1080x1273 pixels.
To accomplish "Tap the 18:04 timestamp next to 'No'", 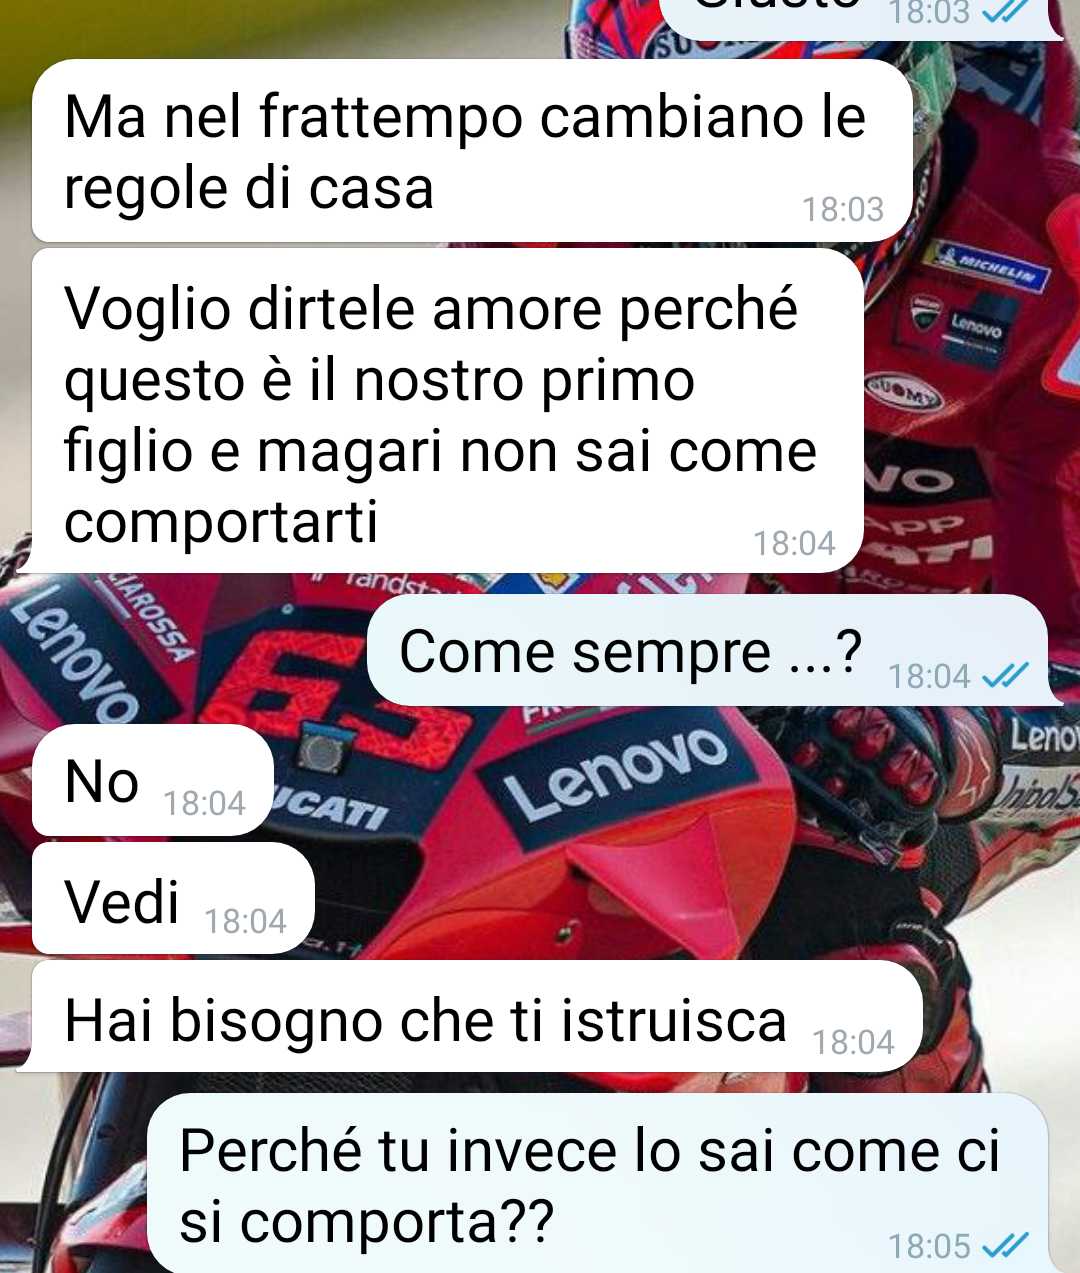I will click(204, 803).
